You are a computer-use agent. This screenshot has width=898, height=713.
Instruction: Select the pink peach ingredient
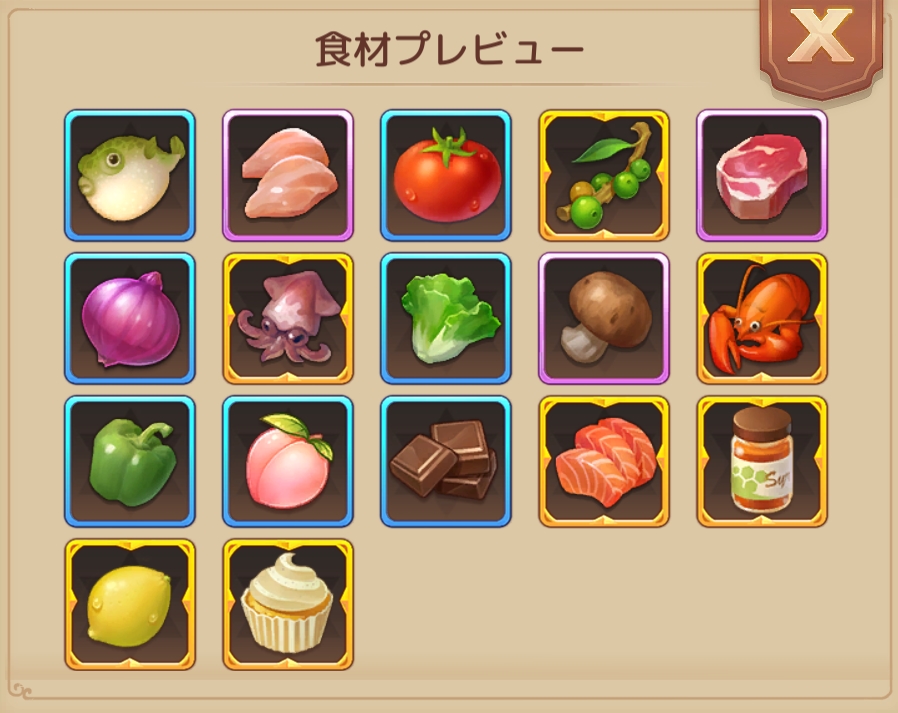288,462
